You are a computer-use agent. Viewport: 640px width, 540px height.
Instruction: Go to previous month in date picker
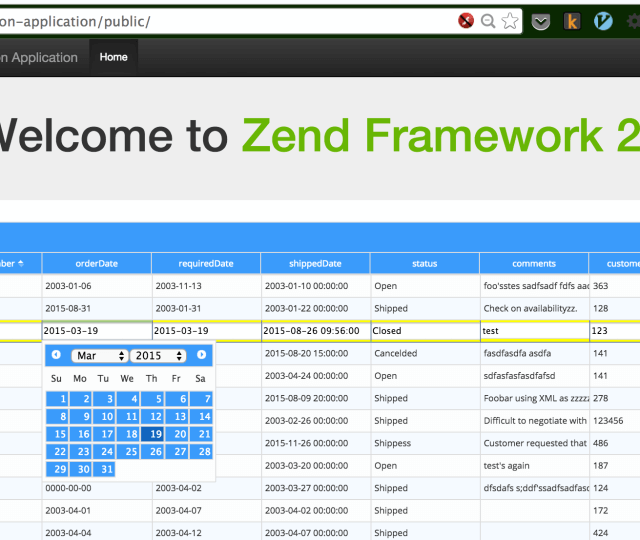click(56, 355)
